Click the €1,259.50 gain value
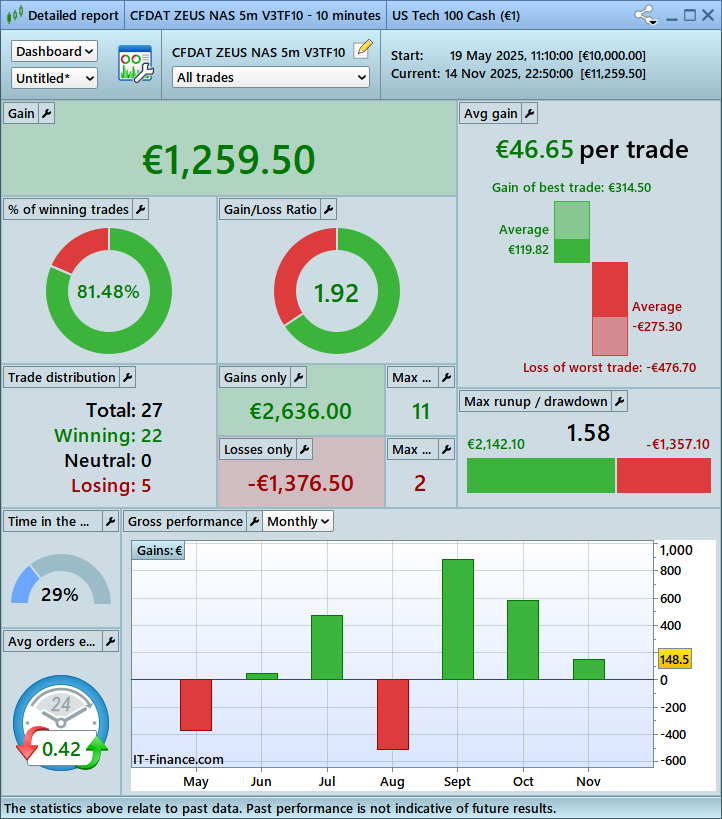 pyautogui.click(x=229, y=159)
